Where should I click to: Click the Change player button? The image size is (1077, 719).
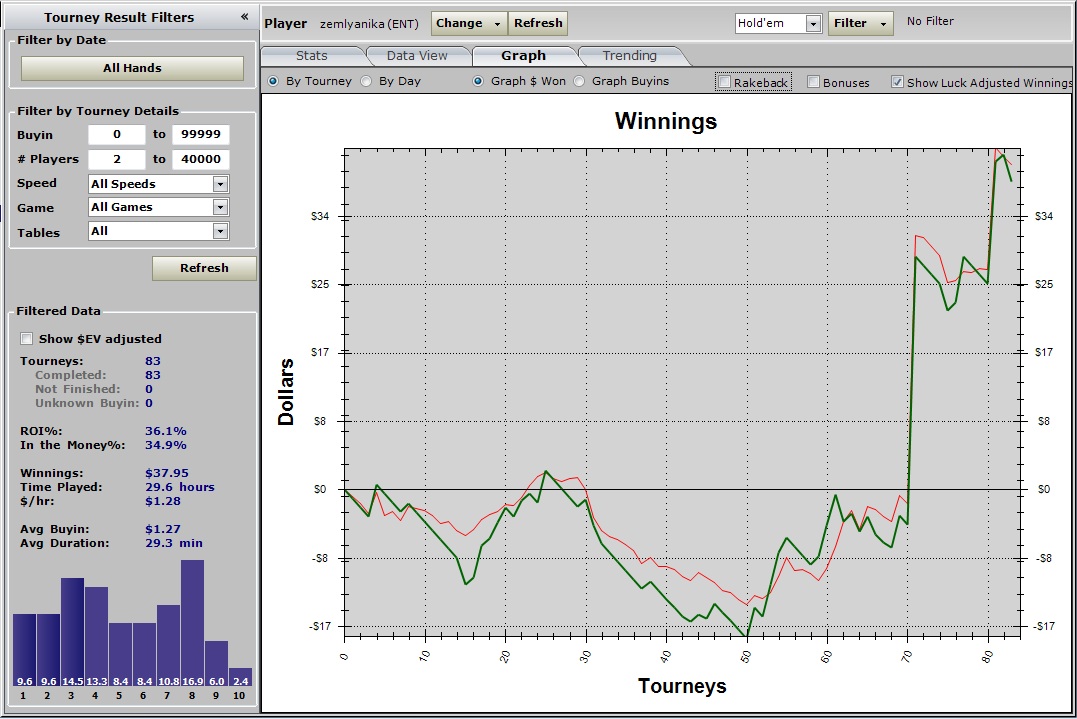click(468, 23)
